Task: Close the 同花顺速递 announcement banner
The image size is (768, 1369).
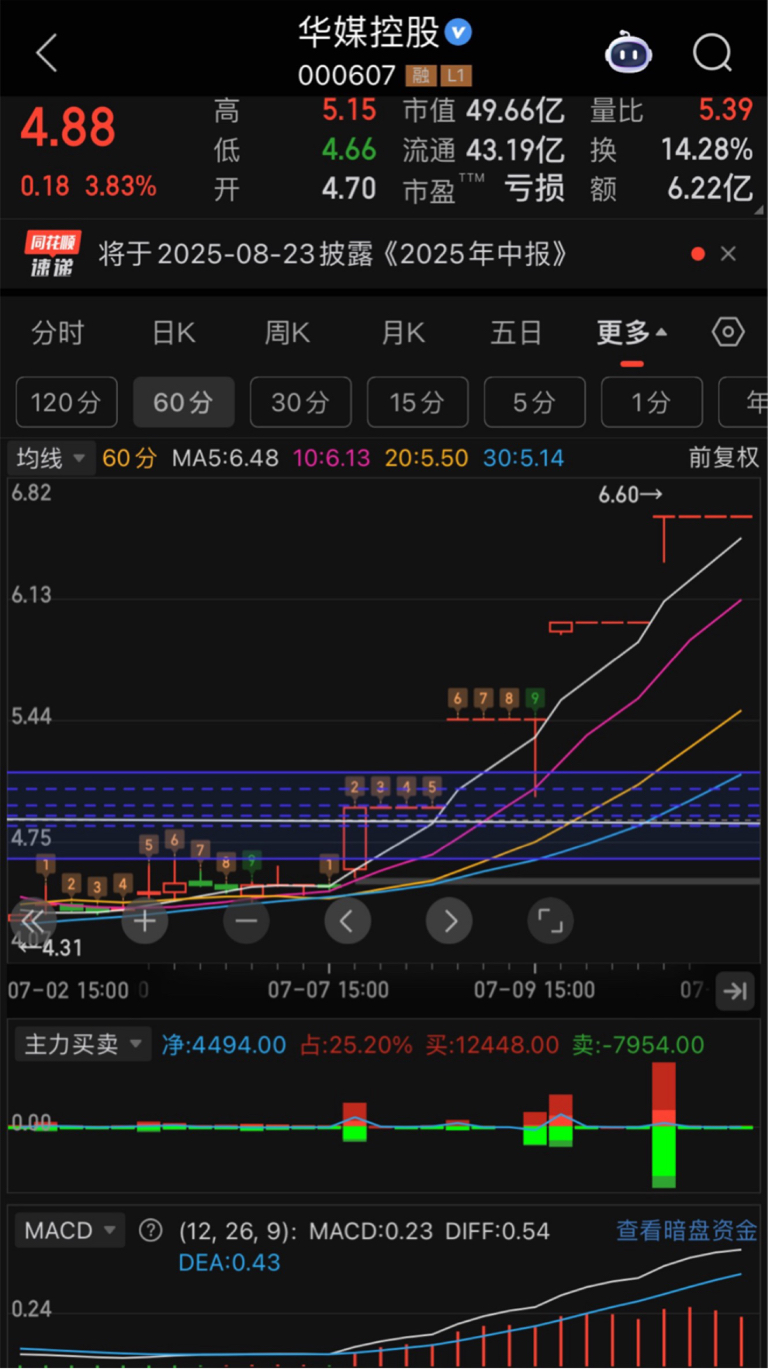Action: click(728, 254)
